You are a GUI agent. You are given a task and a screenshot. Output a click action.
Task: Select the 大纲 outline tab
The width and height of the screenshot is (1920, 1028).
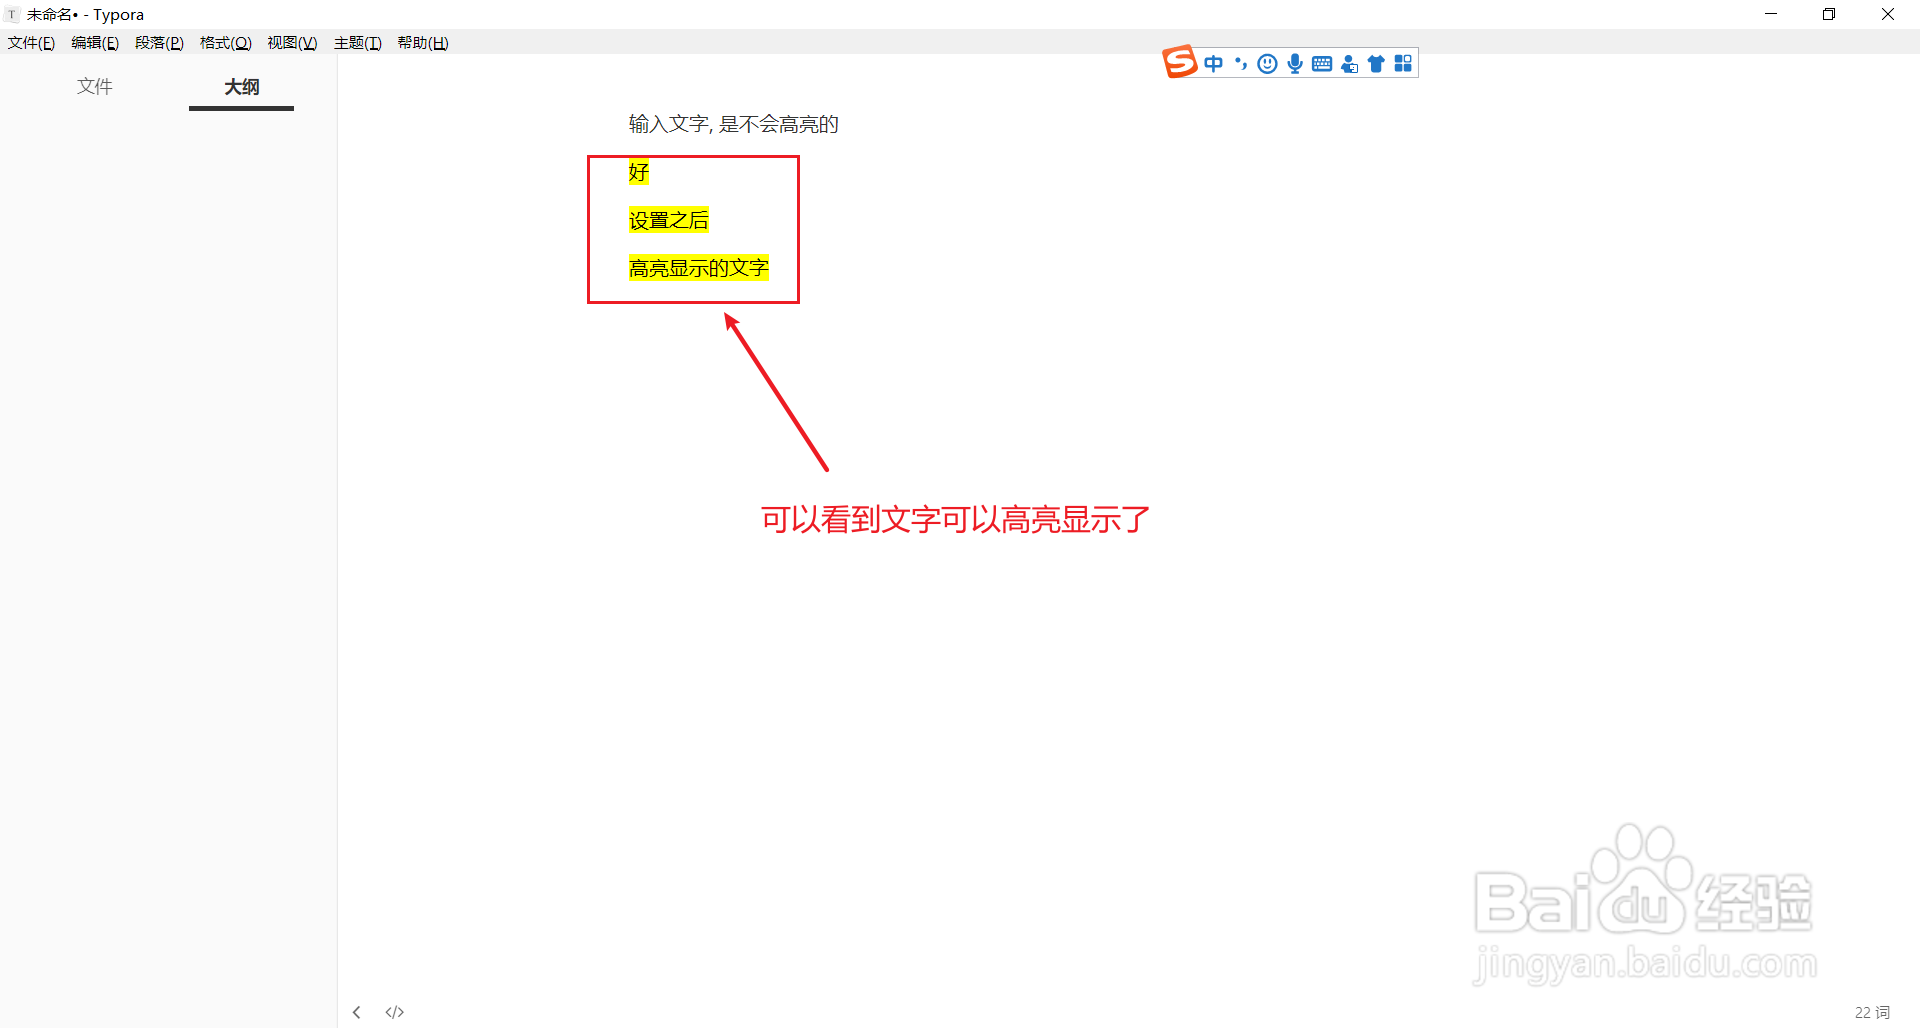click(240, 87)
